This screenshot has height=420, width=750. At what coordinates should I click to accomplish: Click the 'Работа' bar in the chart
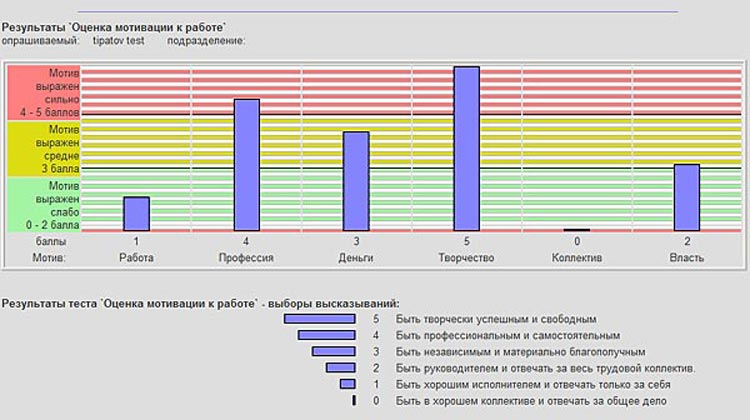(136, 214)
